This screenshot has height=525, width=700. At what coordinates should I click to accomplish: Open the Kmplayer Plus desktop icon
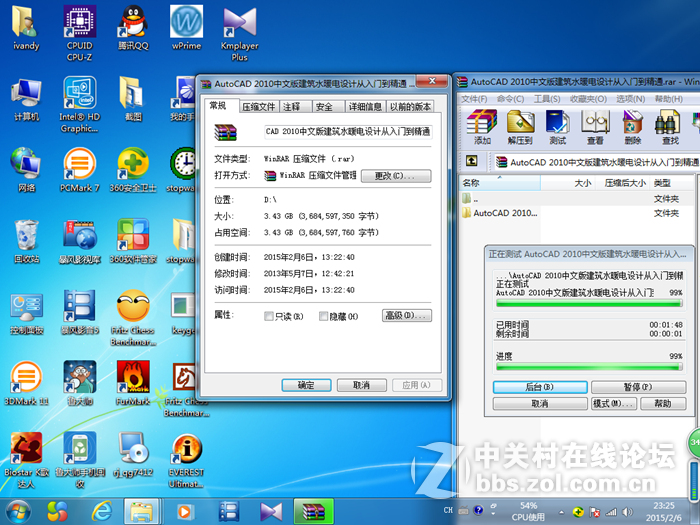tap(240, 33)
